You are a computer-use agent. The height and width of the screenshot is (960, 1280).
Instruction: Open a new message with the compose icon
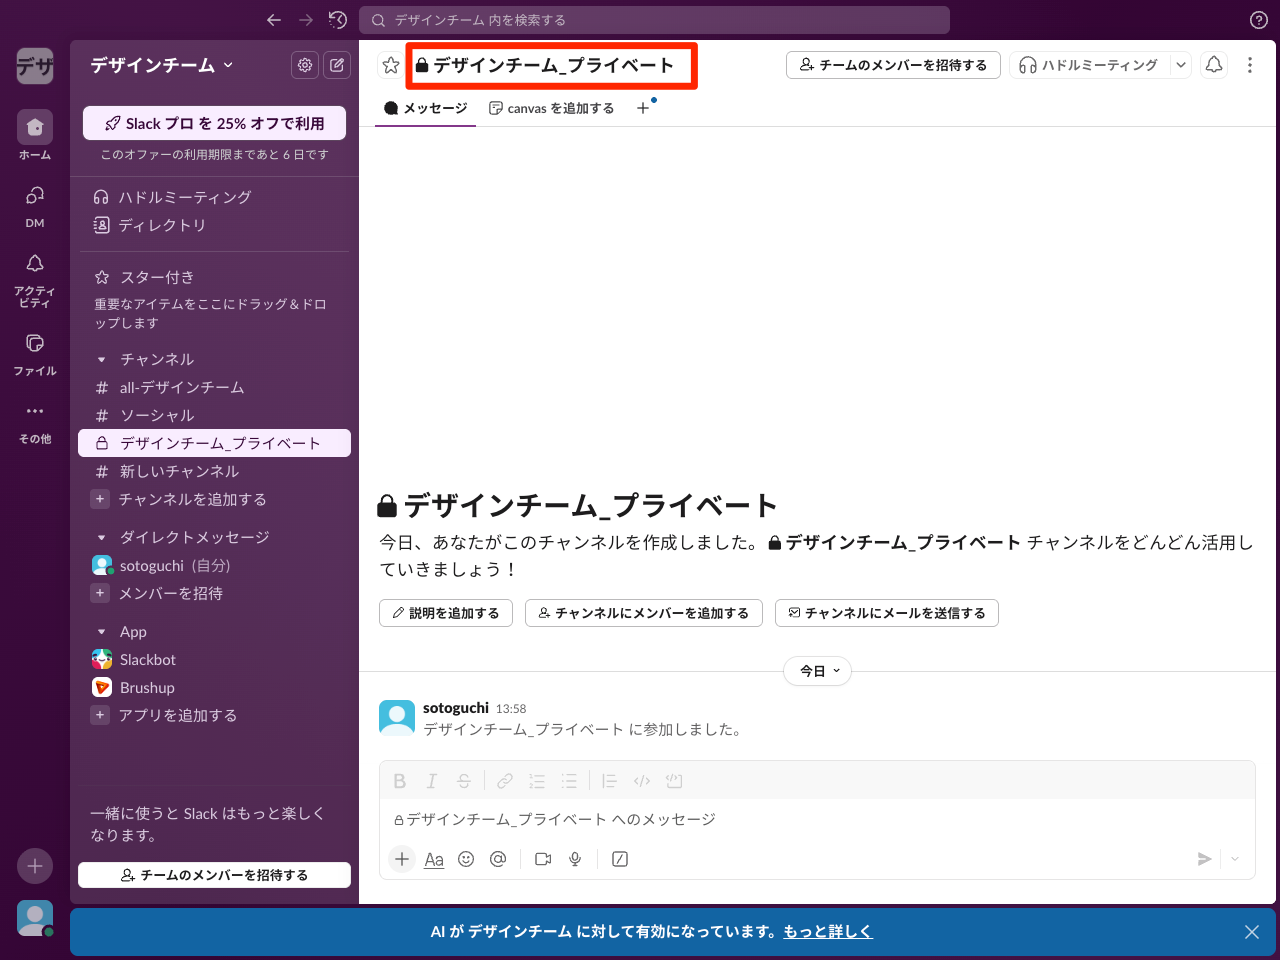(x=337, y=65)
